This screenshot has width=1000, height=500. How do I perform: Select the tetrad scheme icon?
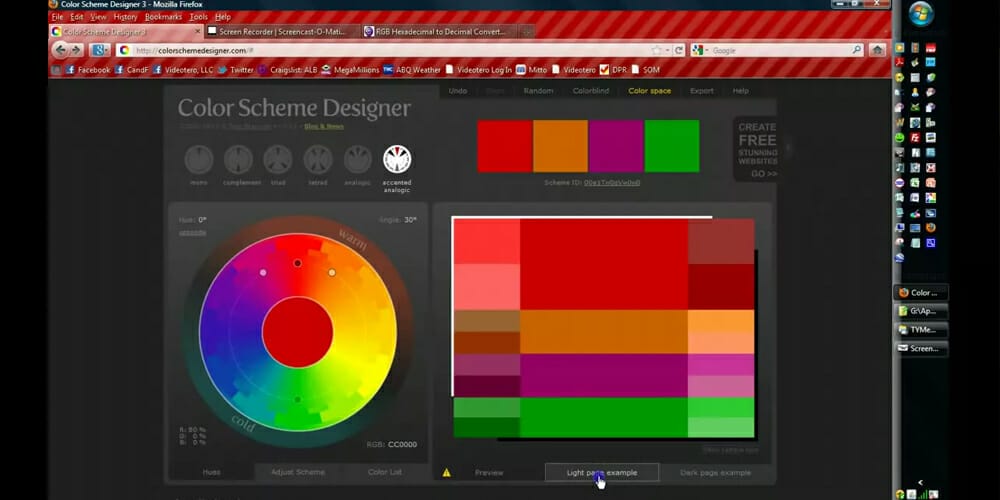point(318,159)
